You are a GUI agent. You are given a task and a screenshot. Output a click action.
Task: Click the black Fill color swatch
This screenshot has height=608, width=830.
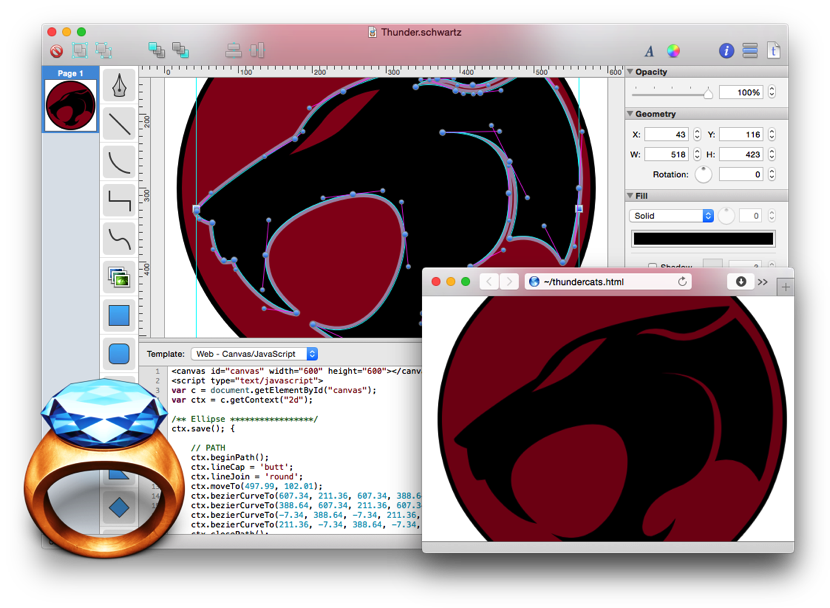[703, 239]
